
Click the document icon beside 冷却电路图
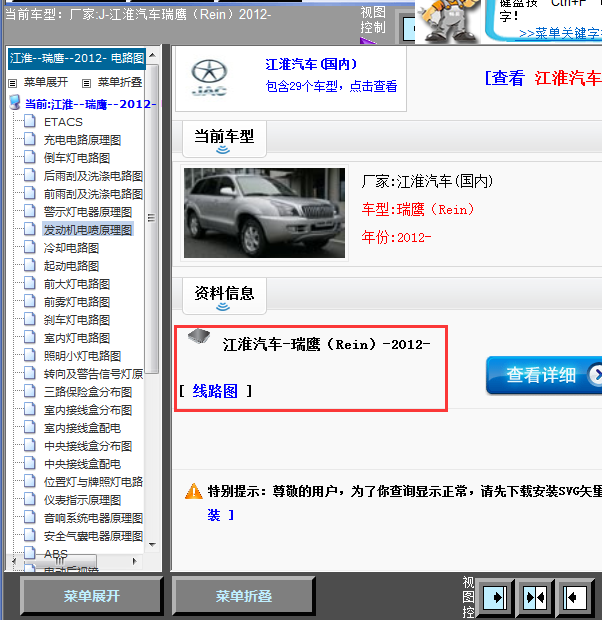[30, 247]
